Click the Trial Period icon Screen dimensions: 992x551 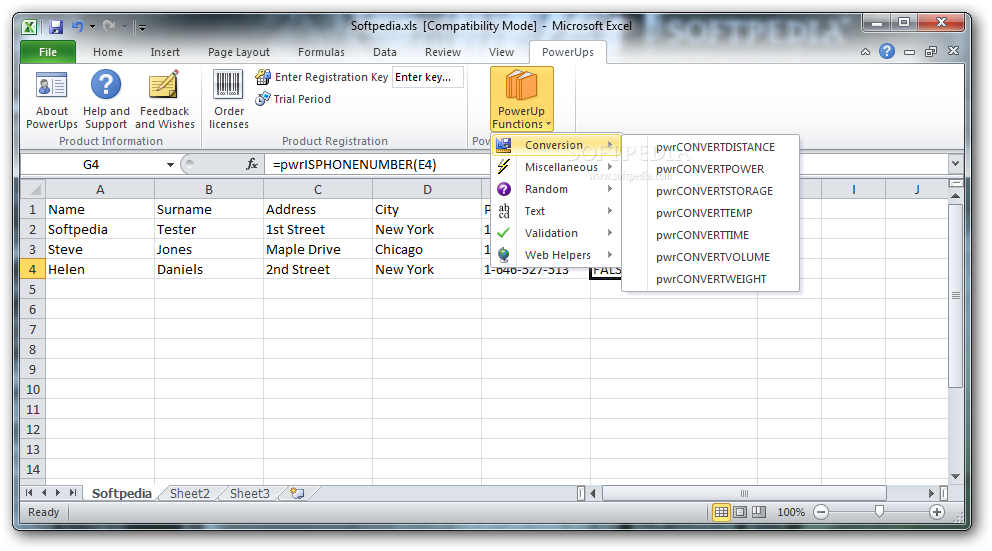pos(263,99)
